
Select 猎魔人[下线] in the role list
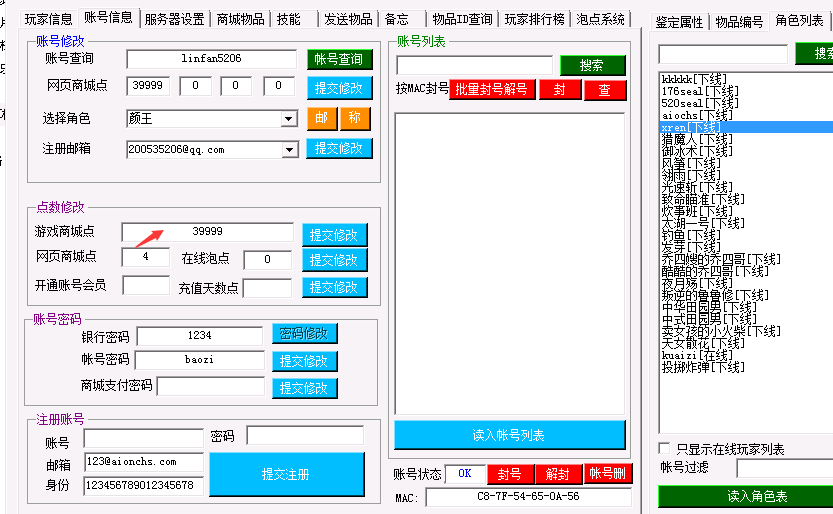tap(696, 139)
